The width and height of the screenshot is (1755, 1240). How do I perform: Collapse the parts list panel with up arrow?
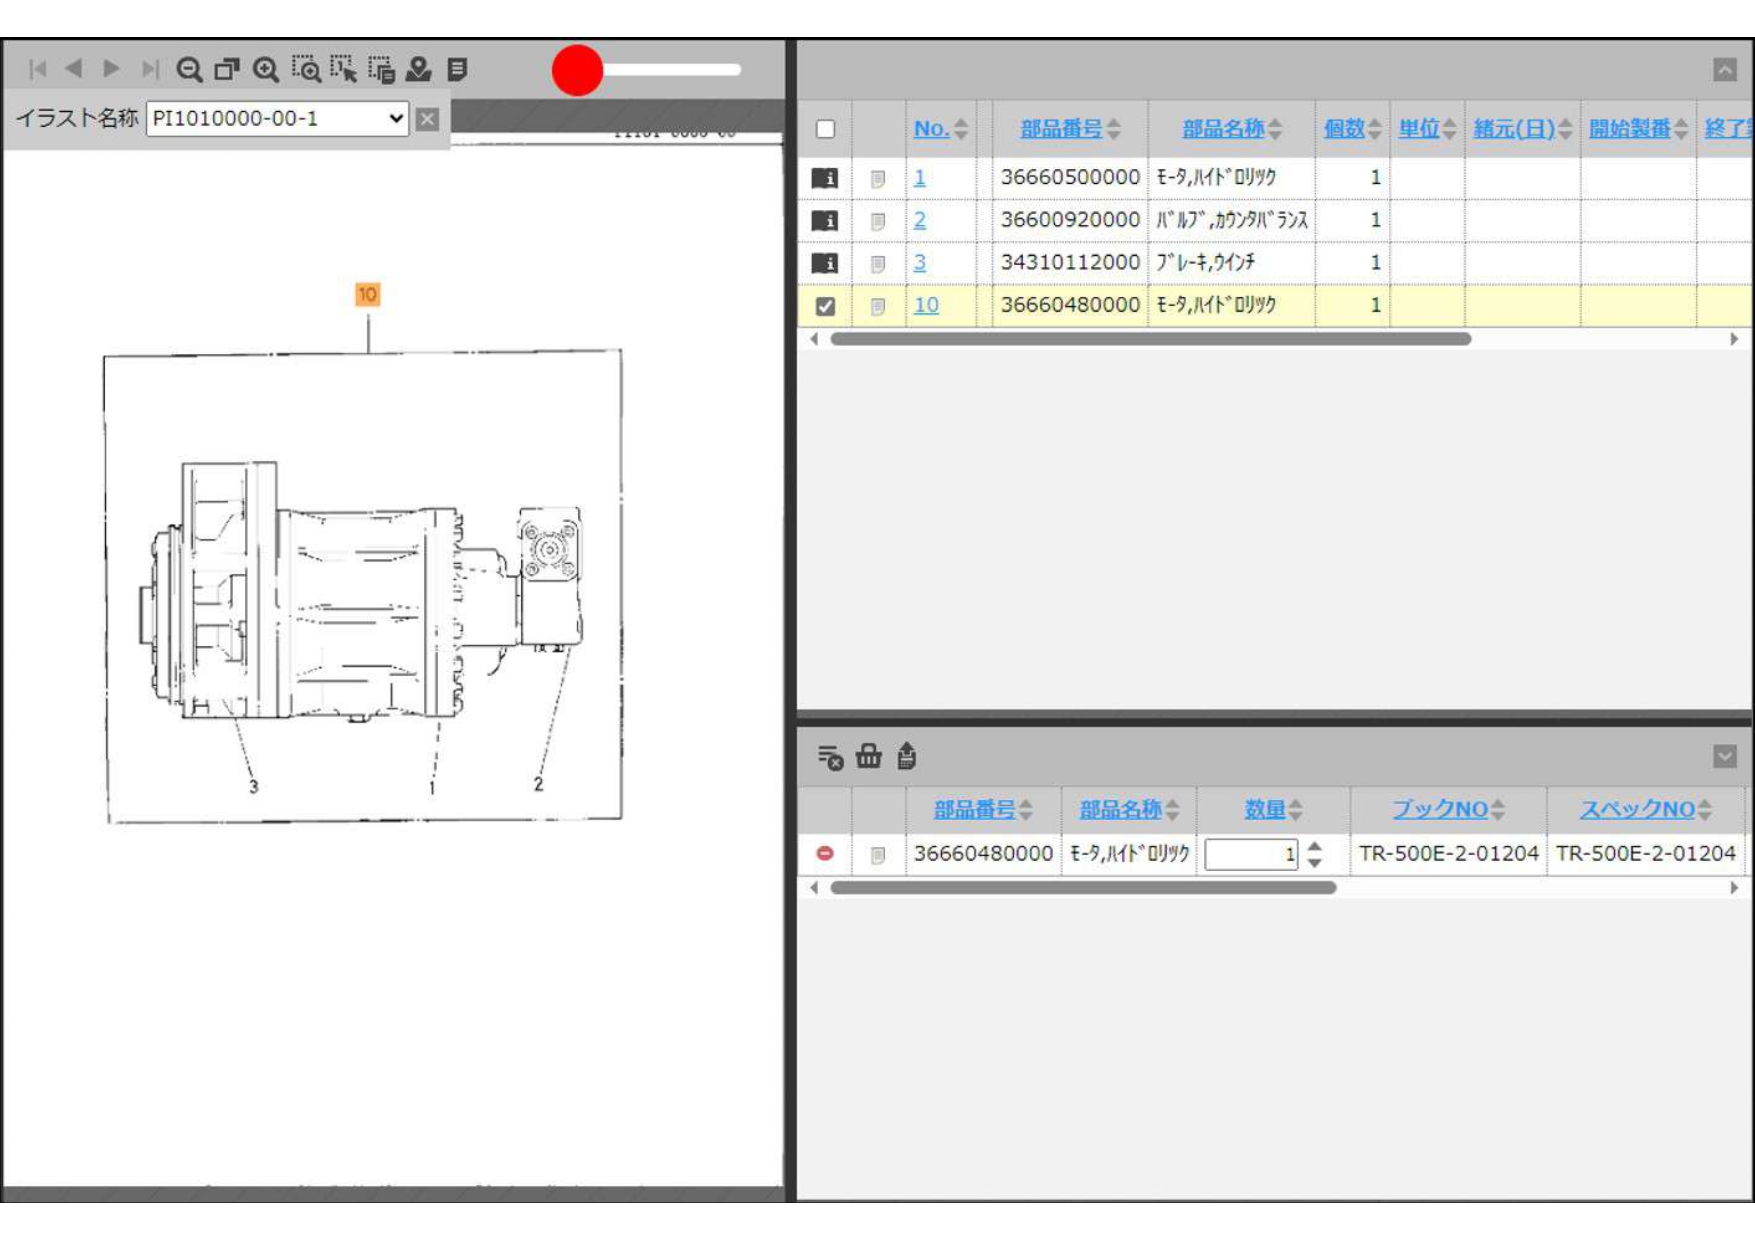coord(1724,69)
